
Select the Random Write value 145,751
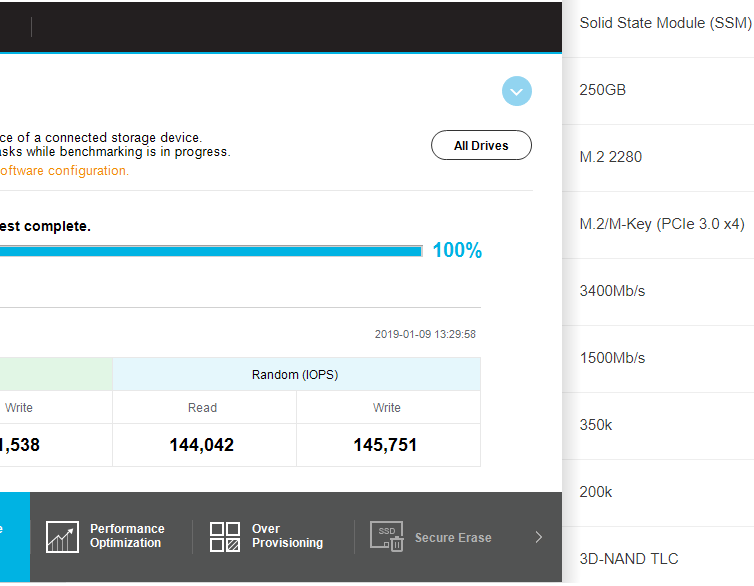(385, 445)
